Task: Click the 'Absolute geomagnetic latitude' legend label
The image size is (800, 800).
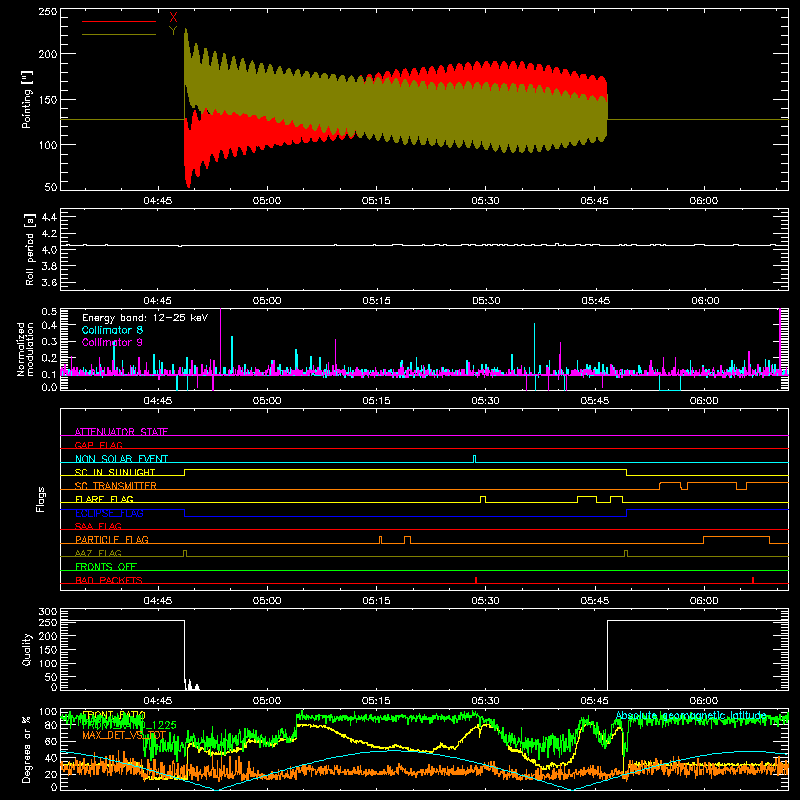Action: pyautogui.click(x=691, y=716)
